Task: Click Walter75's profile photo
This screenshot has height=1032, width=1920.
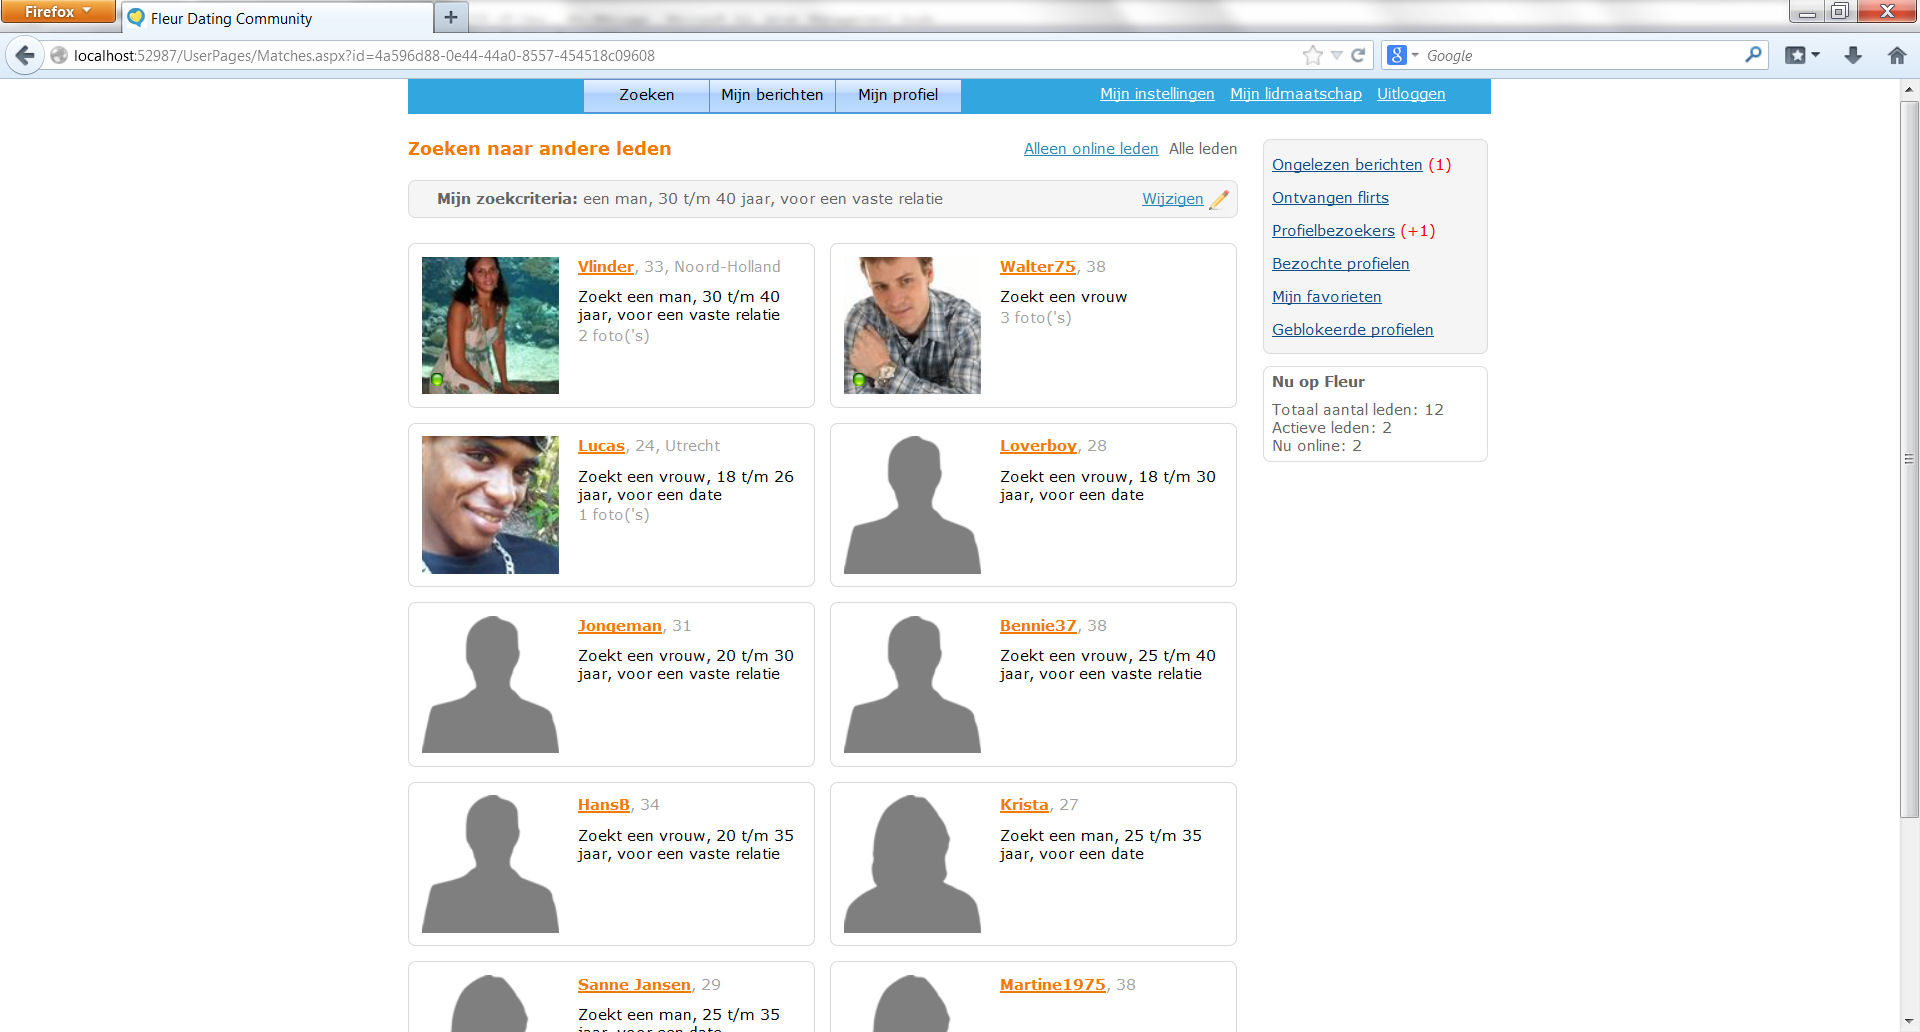Action: (x=912, y=325)
